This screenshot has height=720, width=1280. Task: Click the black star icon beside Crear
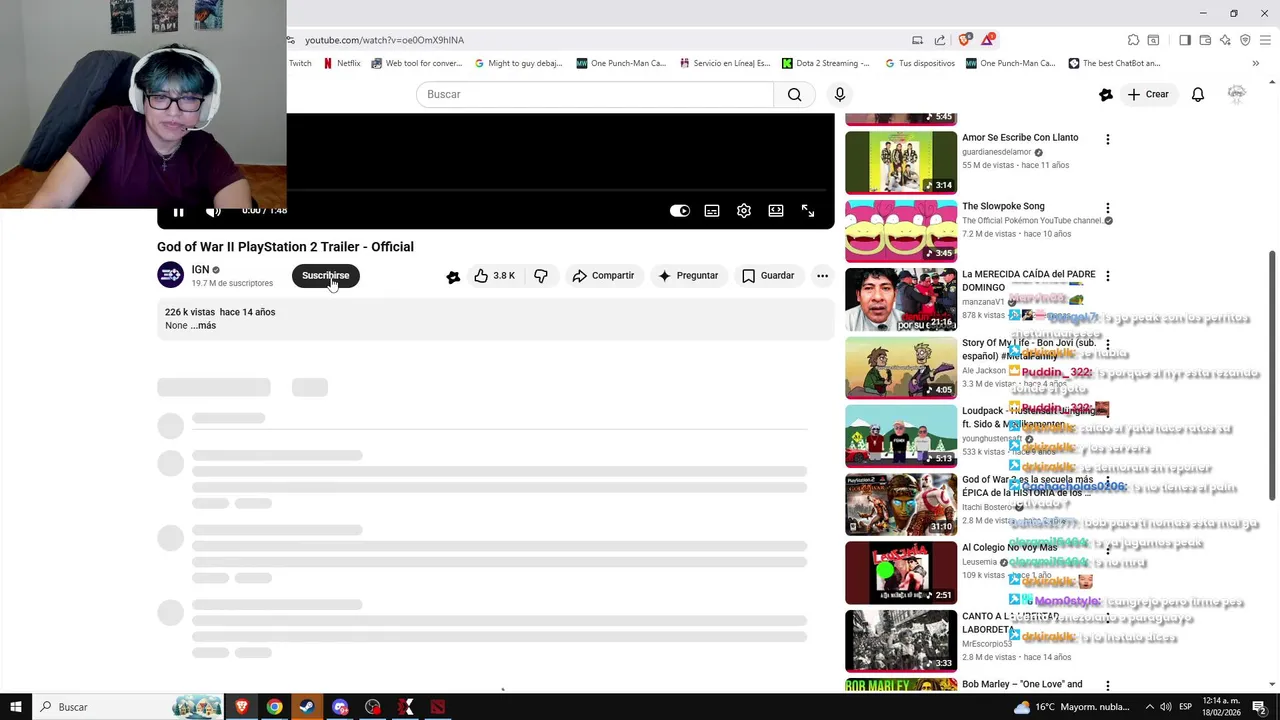click(x=1106, y=94)
